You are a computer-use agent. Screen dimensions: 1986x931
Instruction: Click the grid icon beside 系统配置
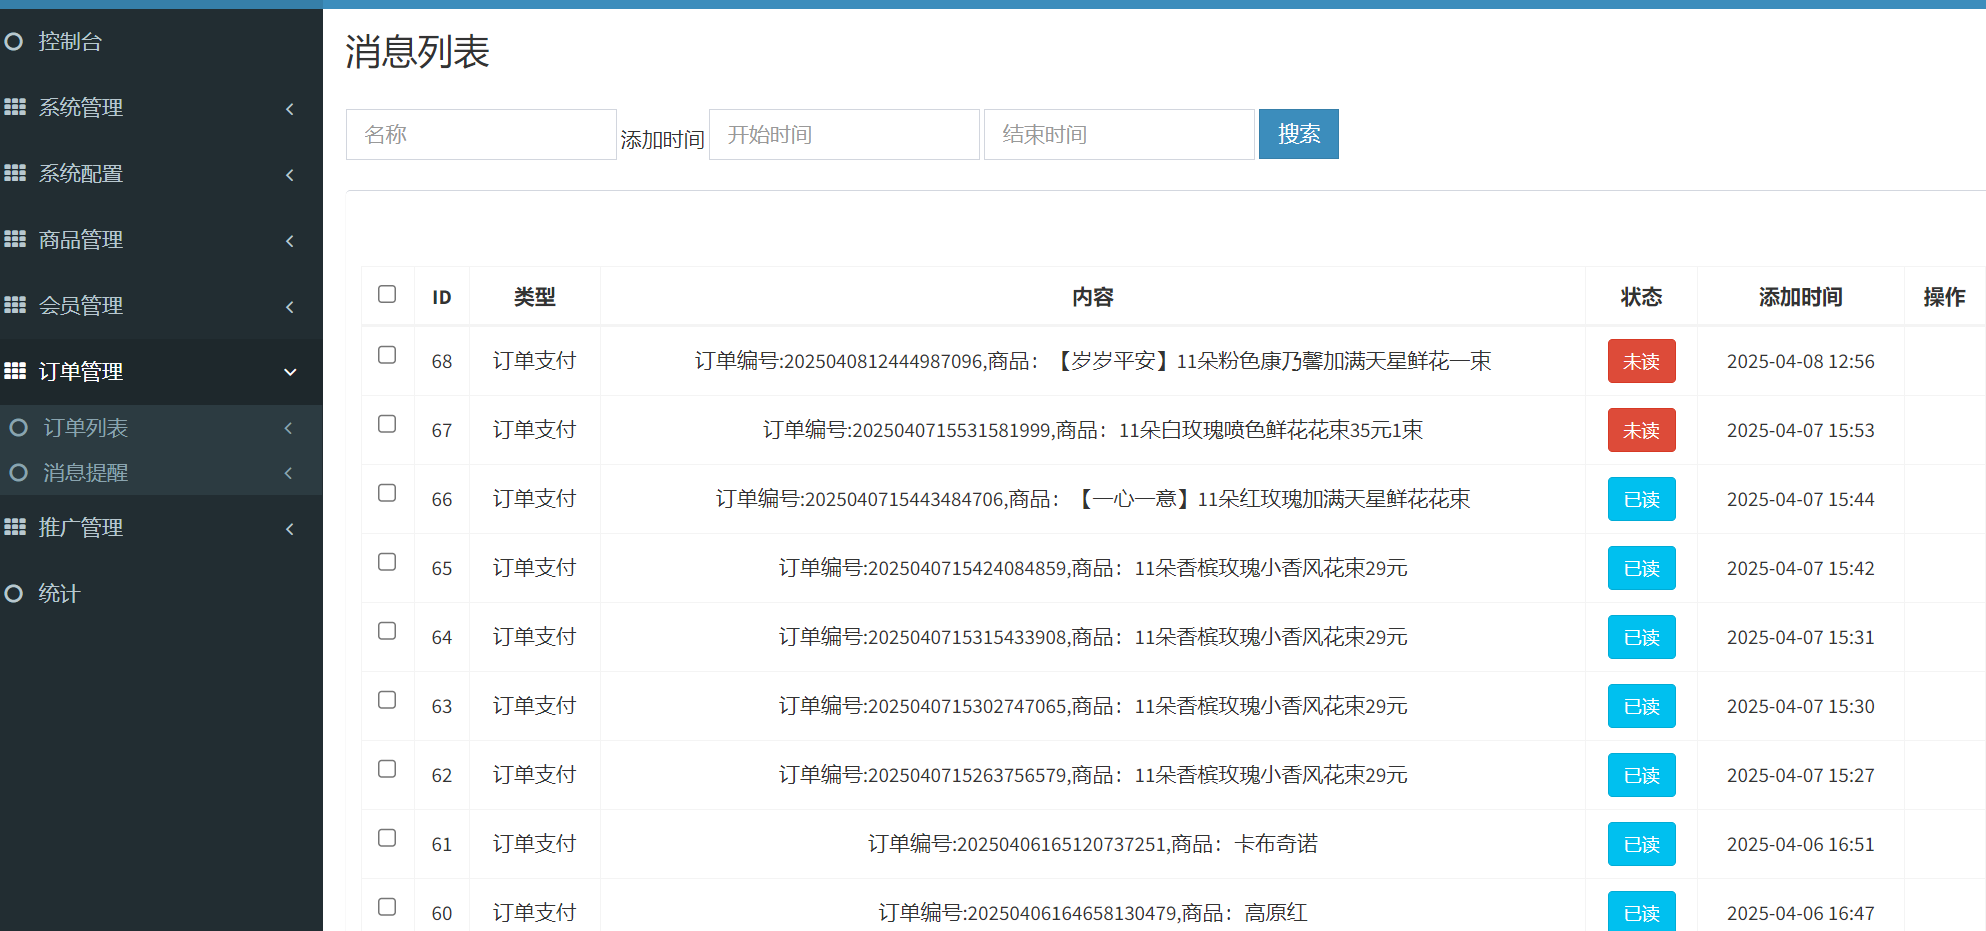[x=15, y=173]
